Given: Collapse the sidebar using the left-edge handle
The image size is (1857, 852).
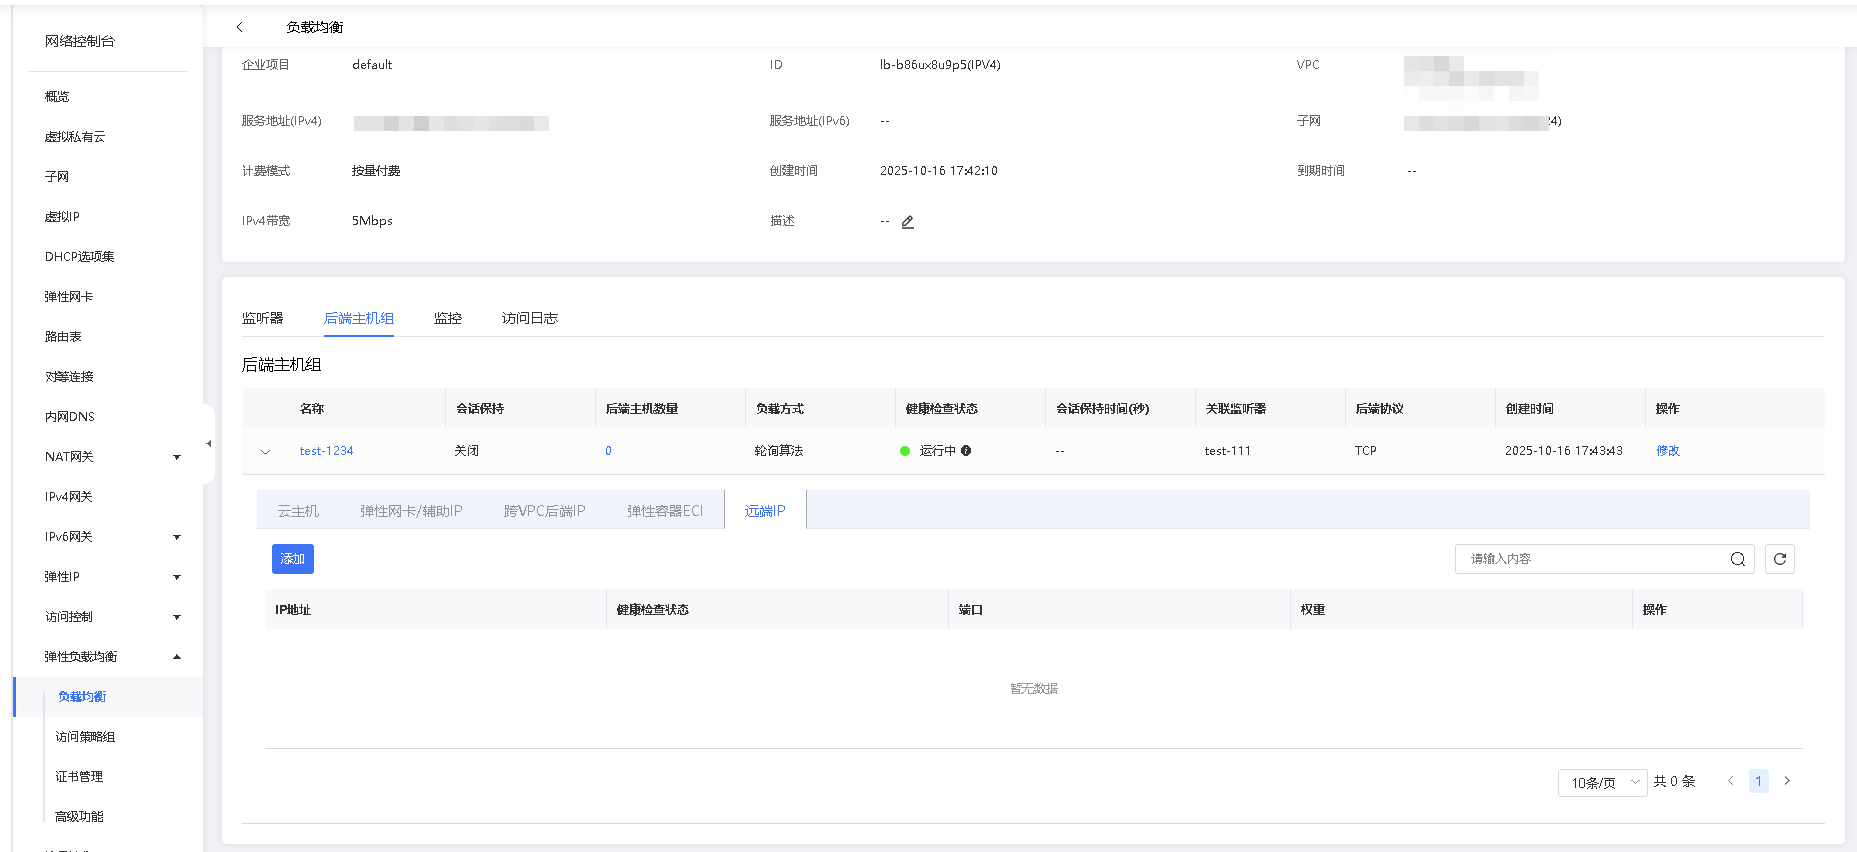Looking at the screenshot, I should coord(208,443).
